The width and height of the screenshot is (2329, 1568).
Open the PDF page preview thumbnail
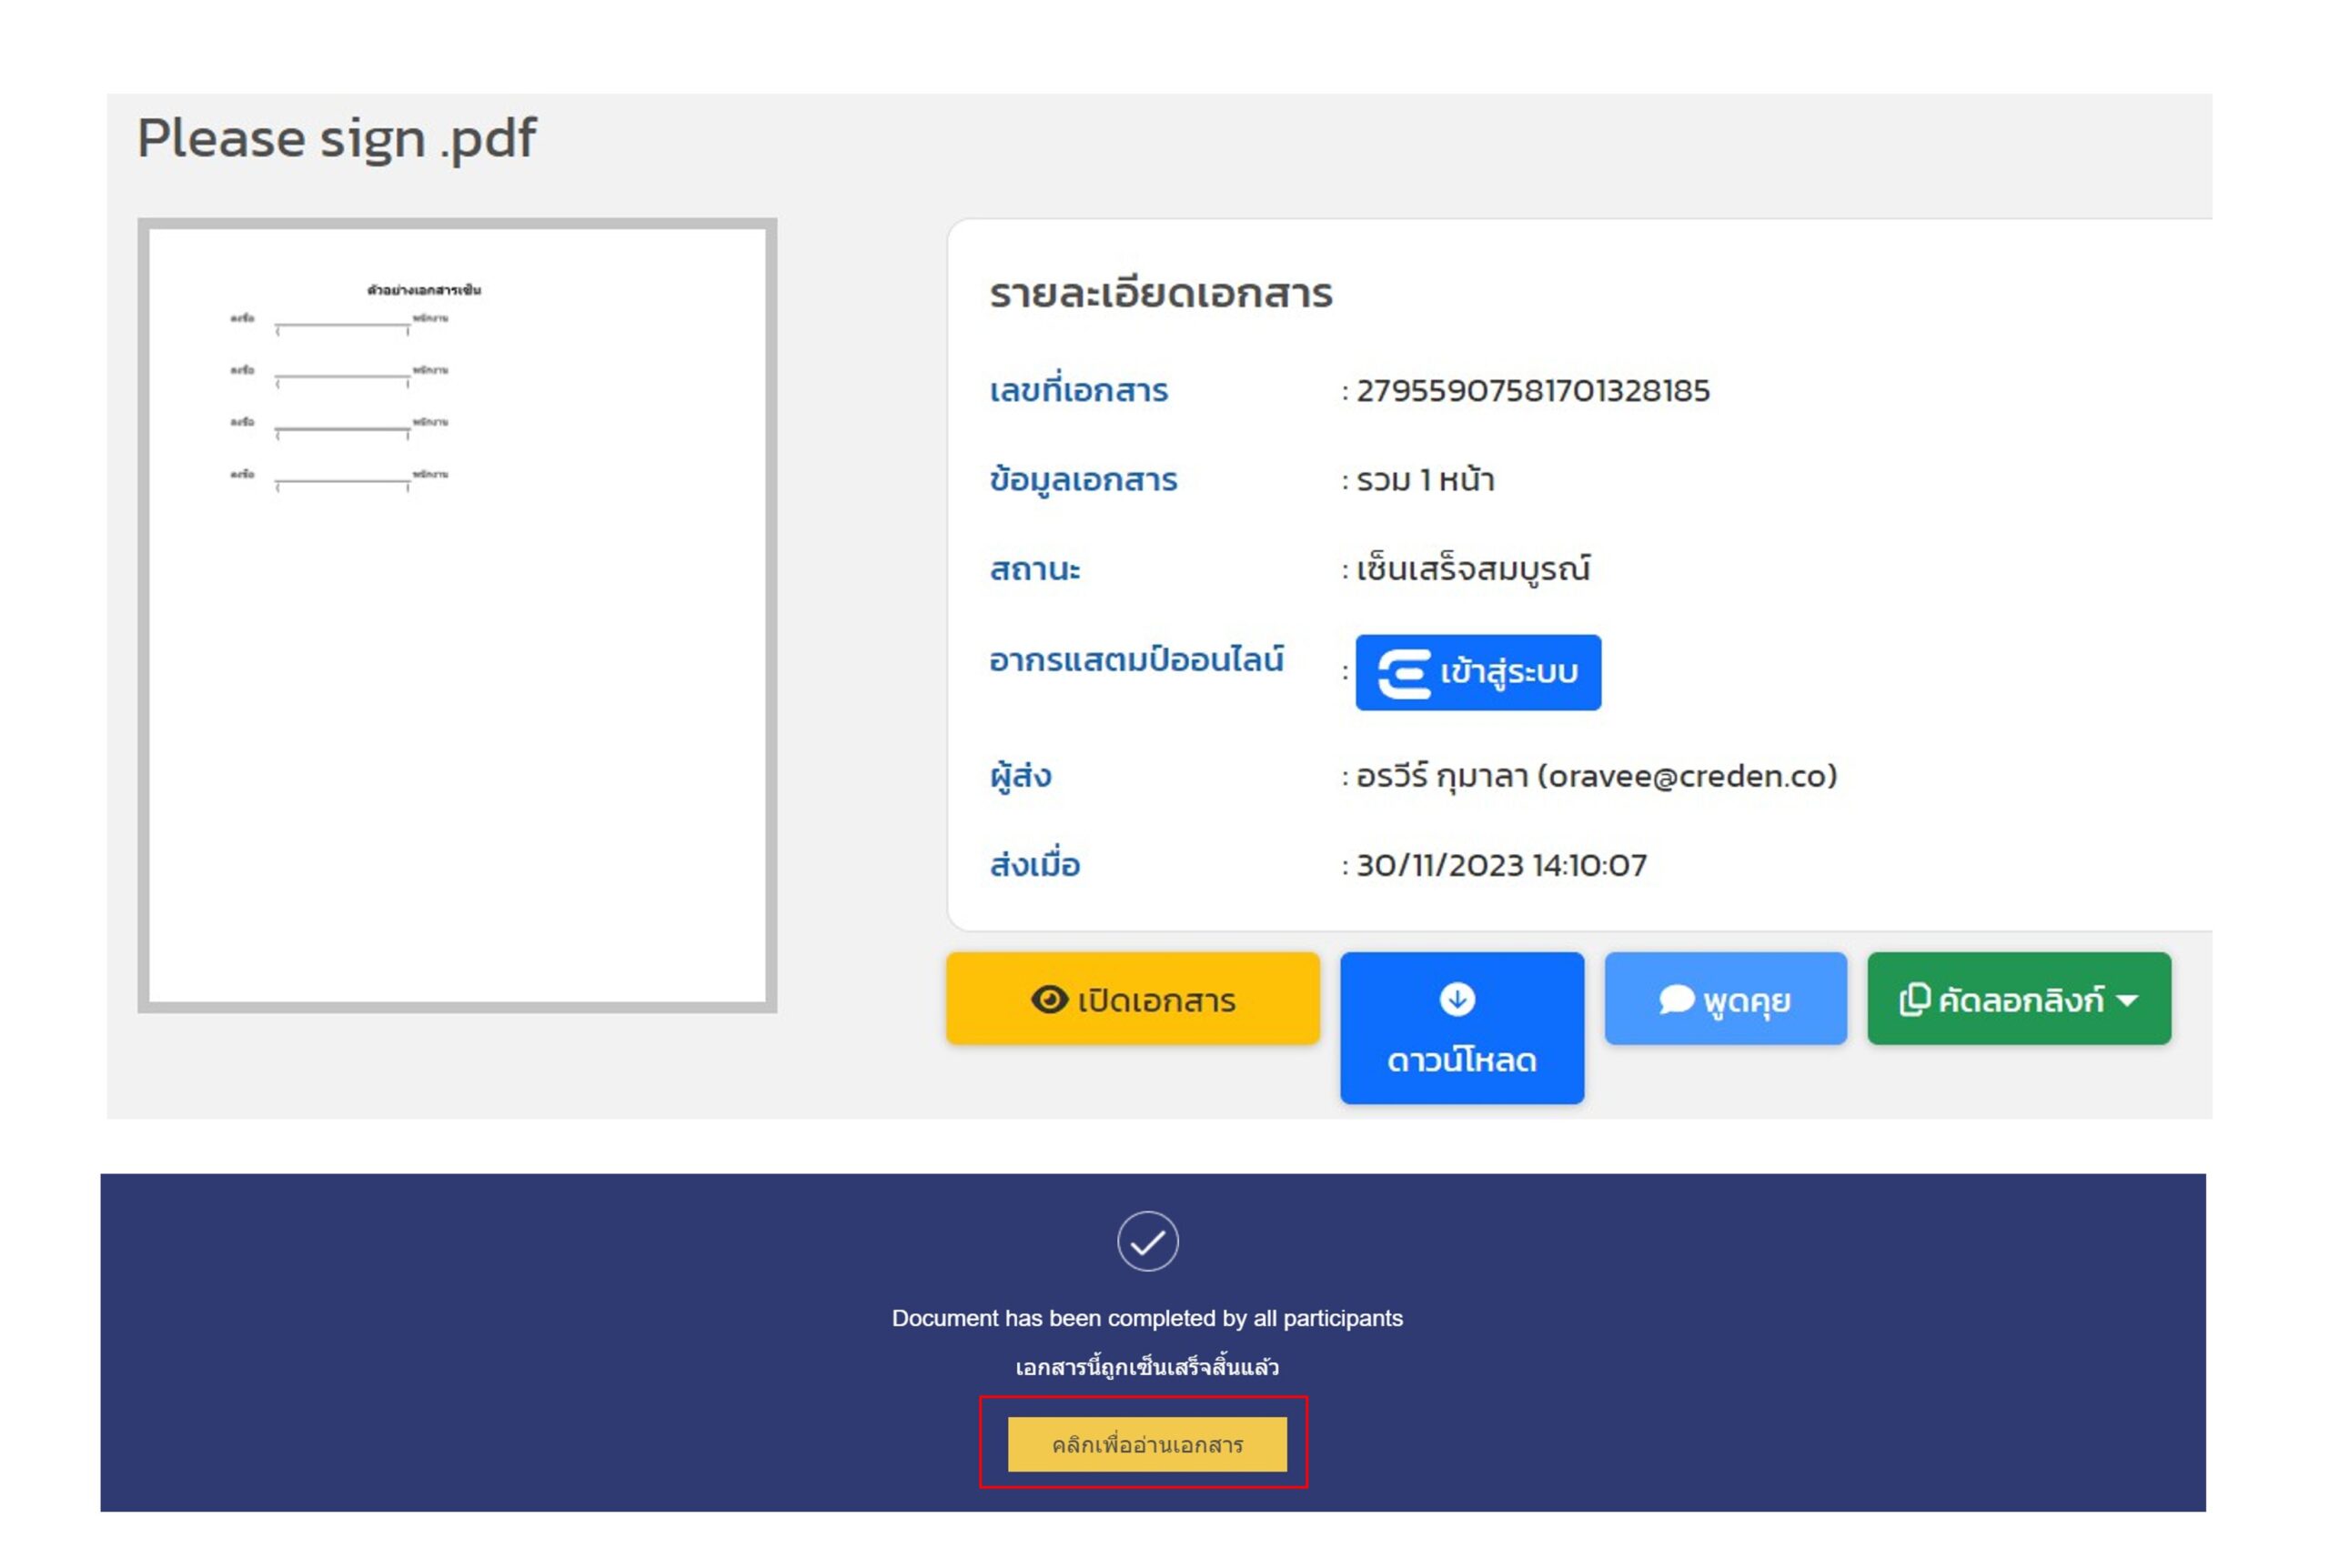pyautogui.click(x=457, y=615)
